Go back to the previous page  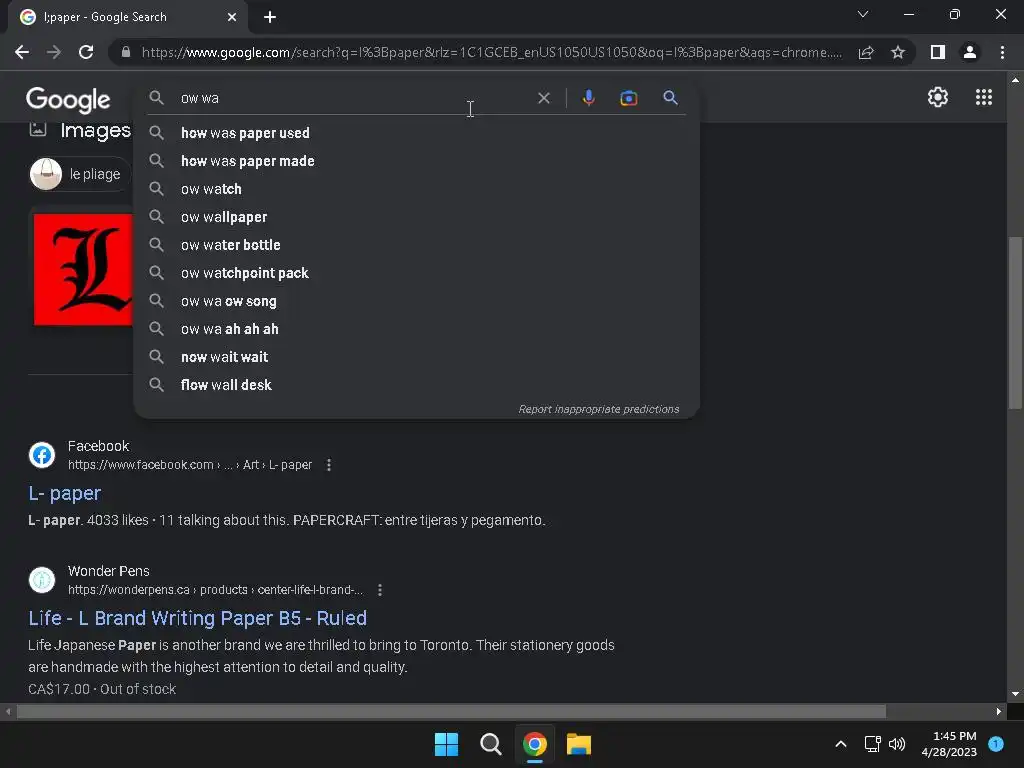pyautogui.click(x=22, y=52)
